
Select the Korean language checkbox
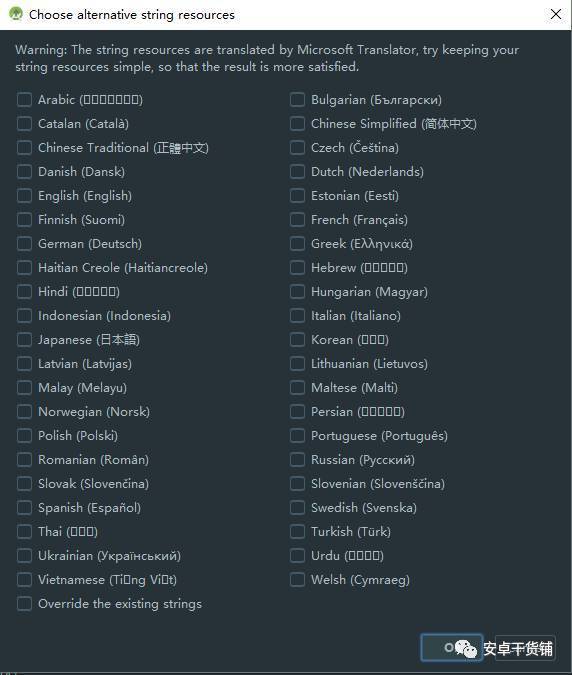[297, 340]
